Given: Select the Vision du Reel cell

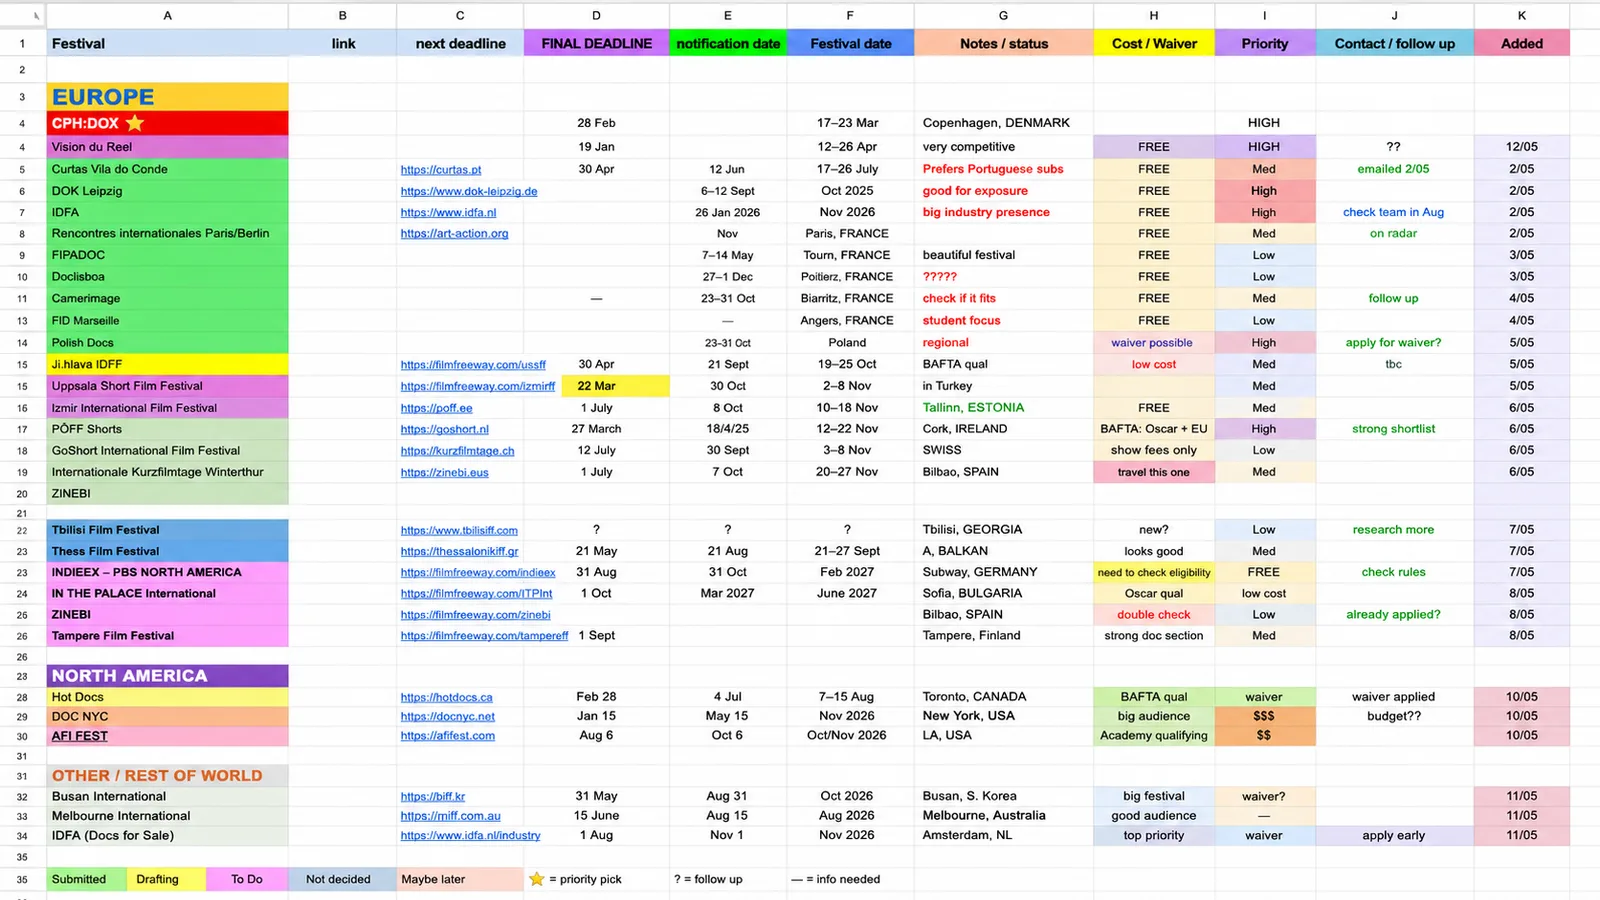Looking at the screenshot, I should 167,147.
